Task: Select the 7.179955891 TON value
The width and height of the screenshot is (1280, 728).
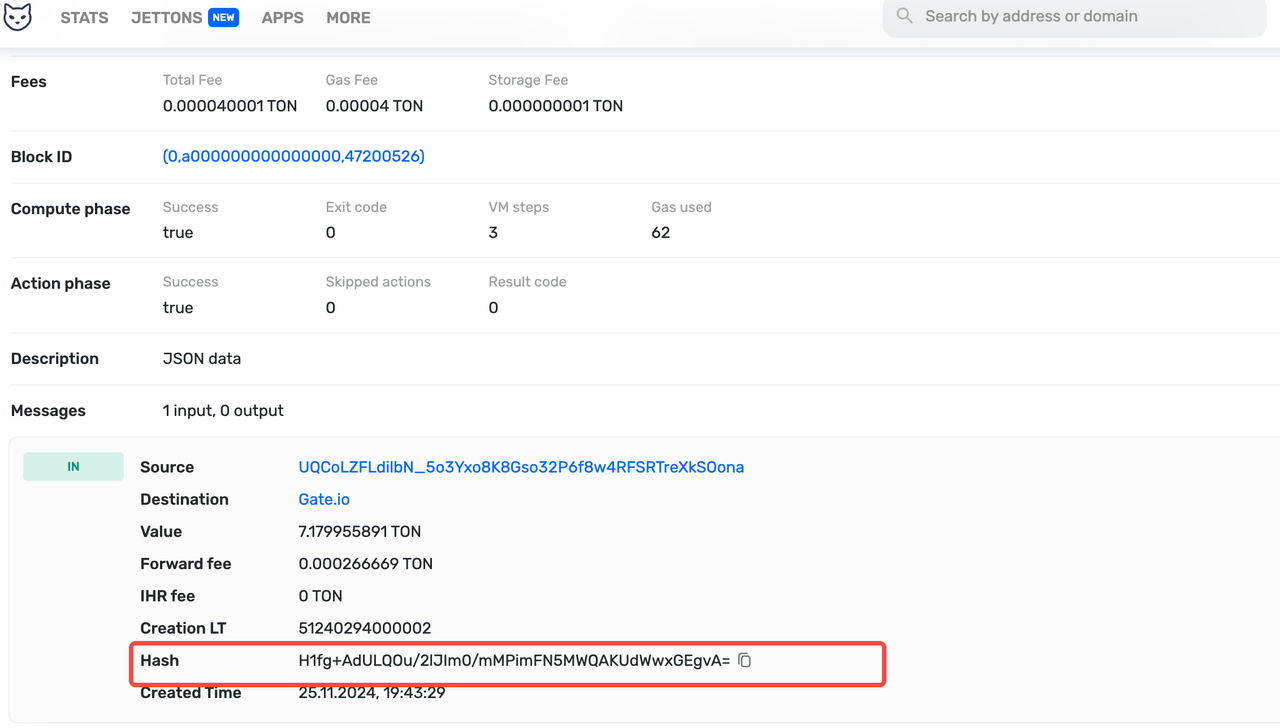Action: pos(359,531)
